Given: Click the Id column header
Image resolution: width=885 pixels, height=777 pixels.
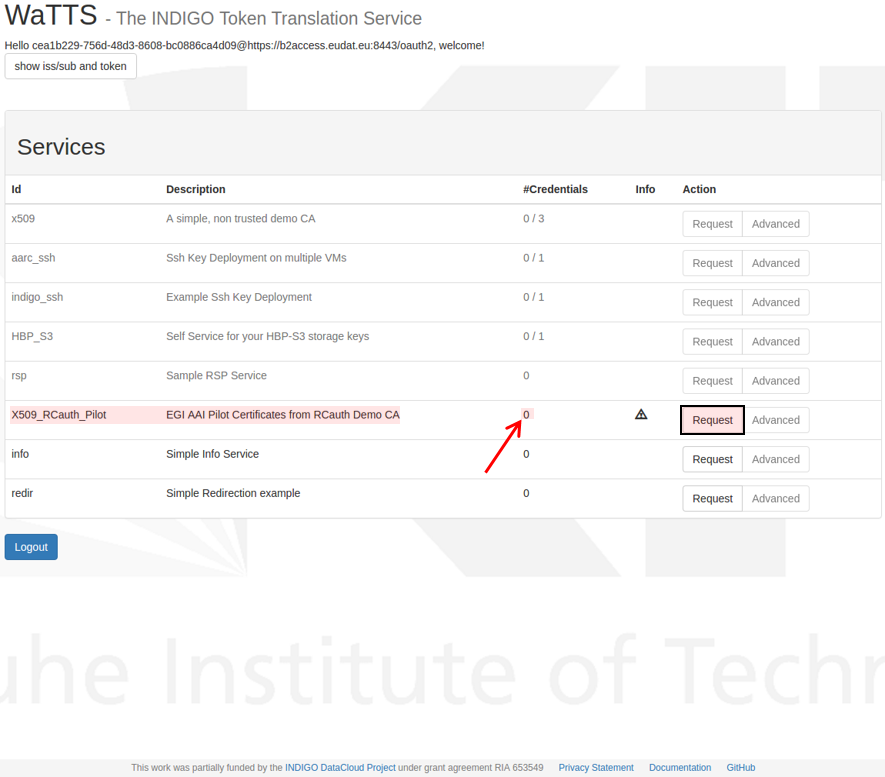Looking at the screenshot, I should (x=16, y=189).
